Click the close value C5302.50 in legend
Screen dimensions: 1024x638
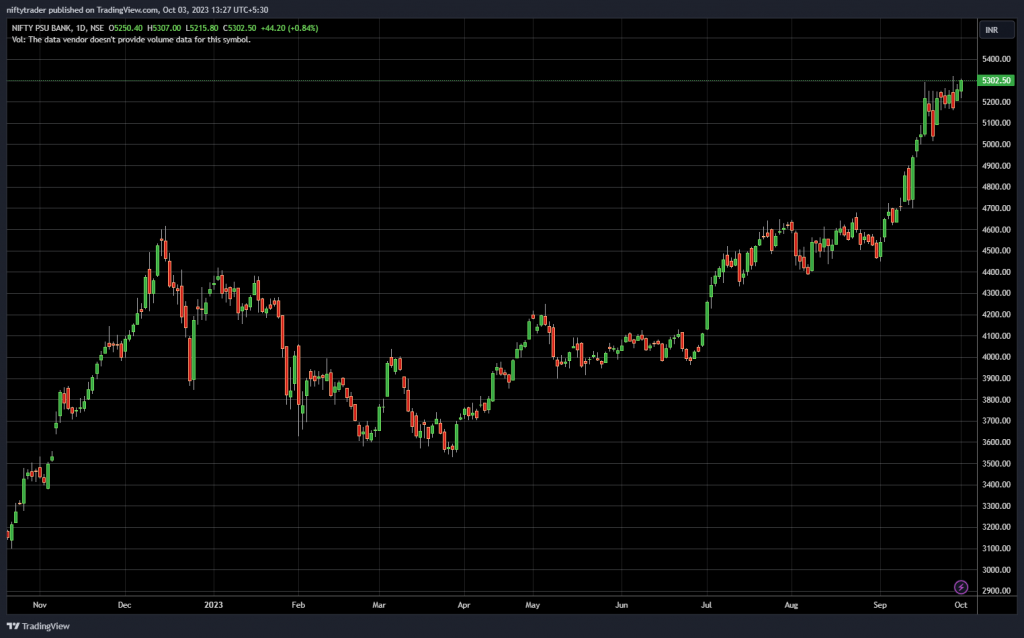click(x=240, y=28)
